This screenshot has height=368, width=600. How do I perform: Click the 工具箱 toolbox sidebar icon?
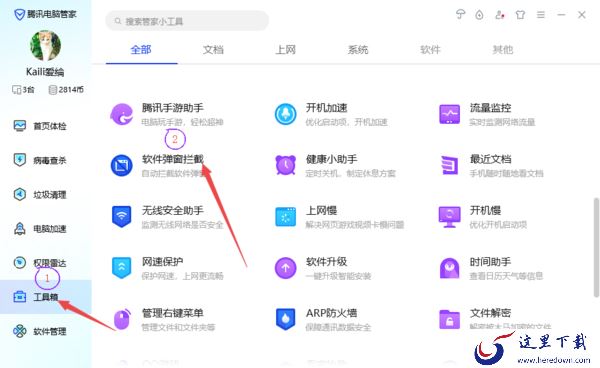click(20, 297)
